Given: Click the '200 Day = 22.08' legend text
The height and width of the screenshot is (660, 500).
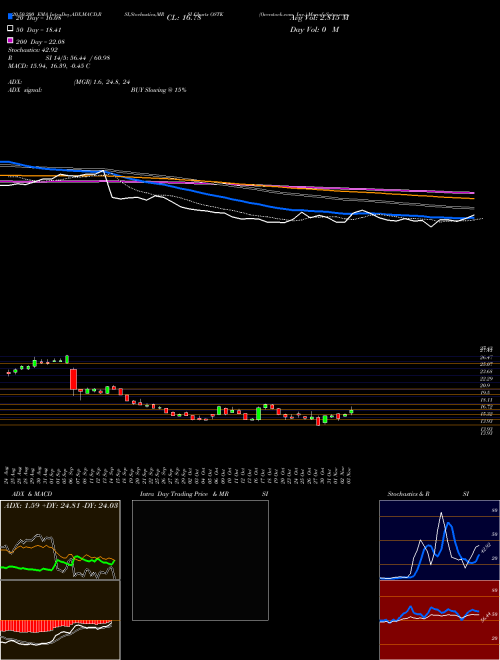Looking at the screenshot, I should pyautogui.click(x=40, y=42).
